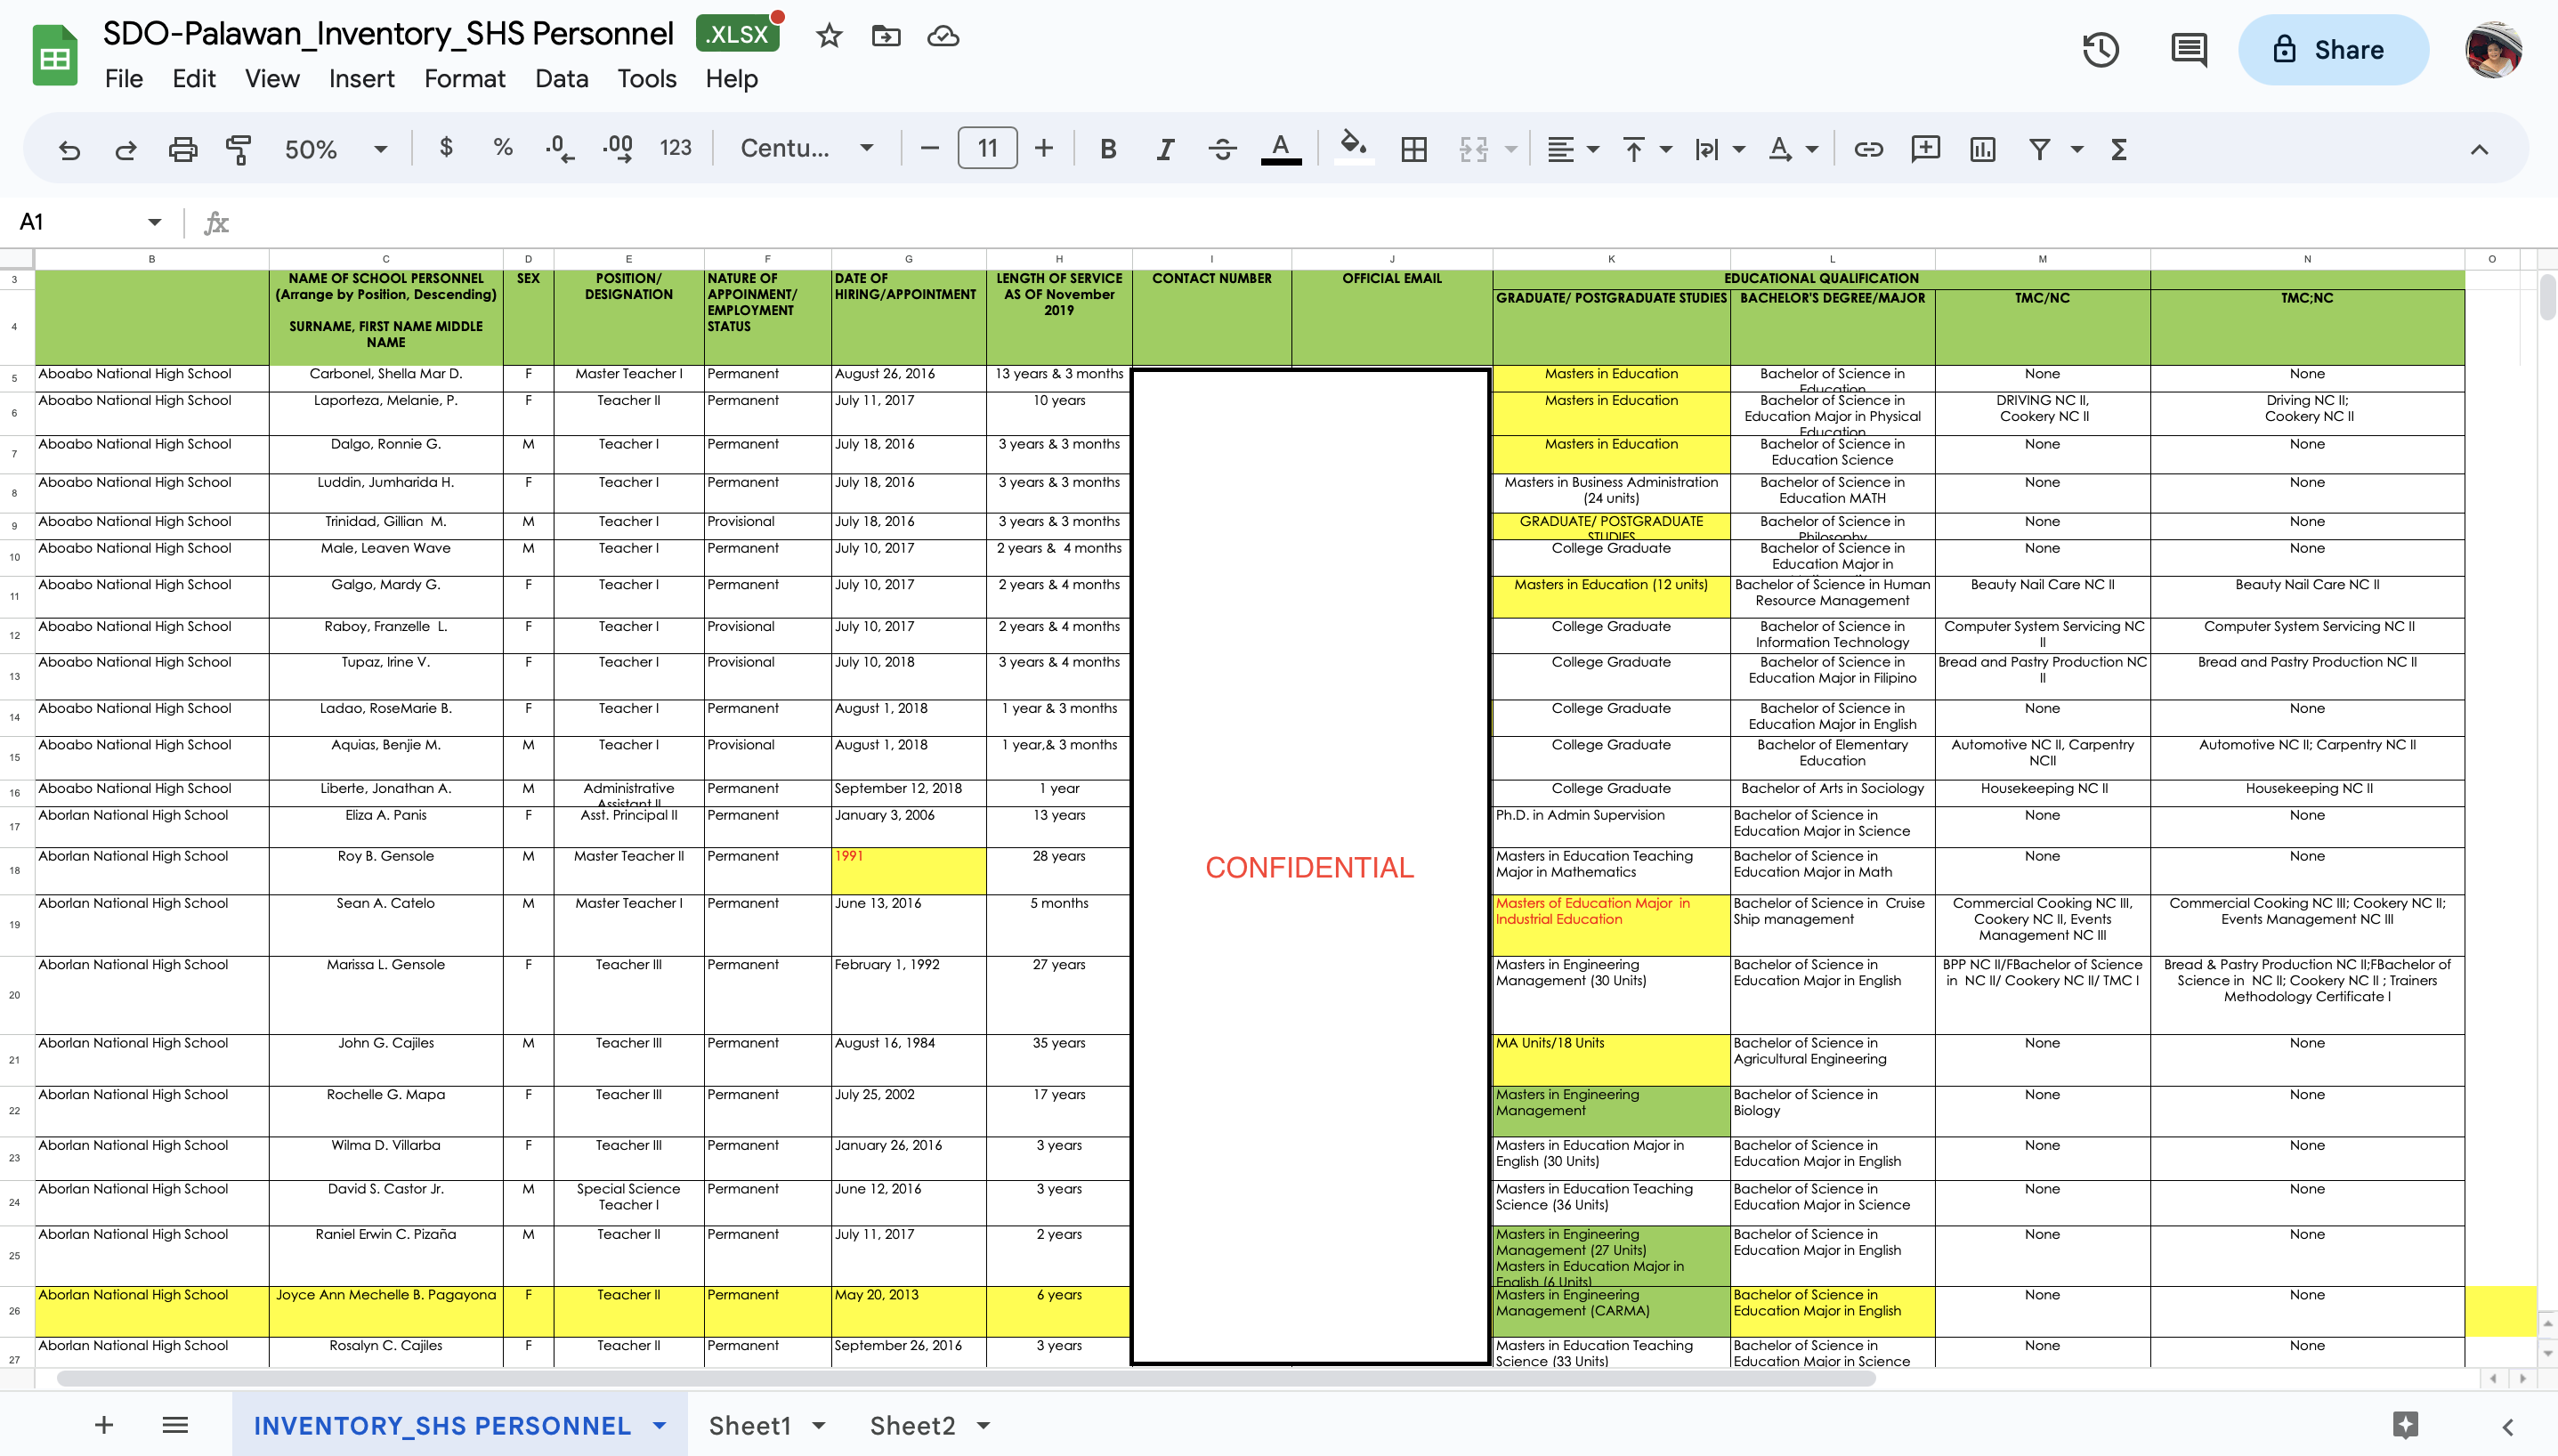Toggle italic formatting

tap(1164, 149)
